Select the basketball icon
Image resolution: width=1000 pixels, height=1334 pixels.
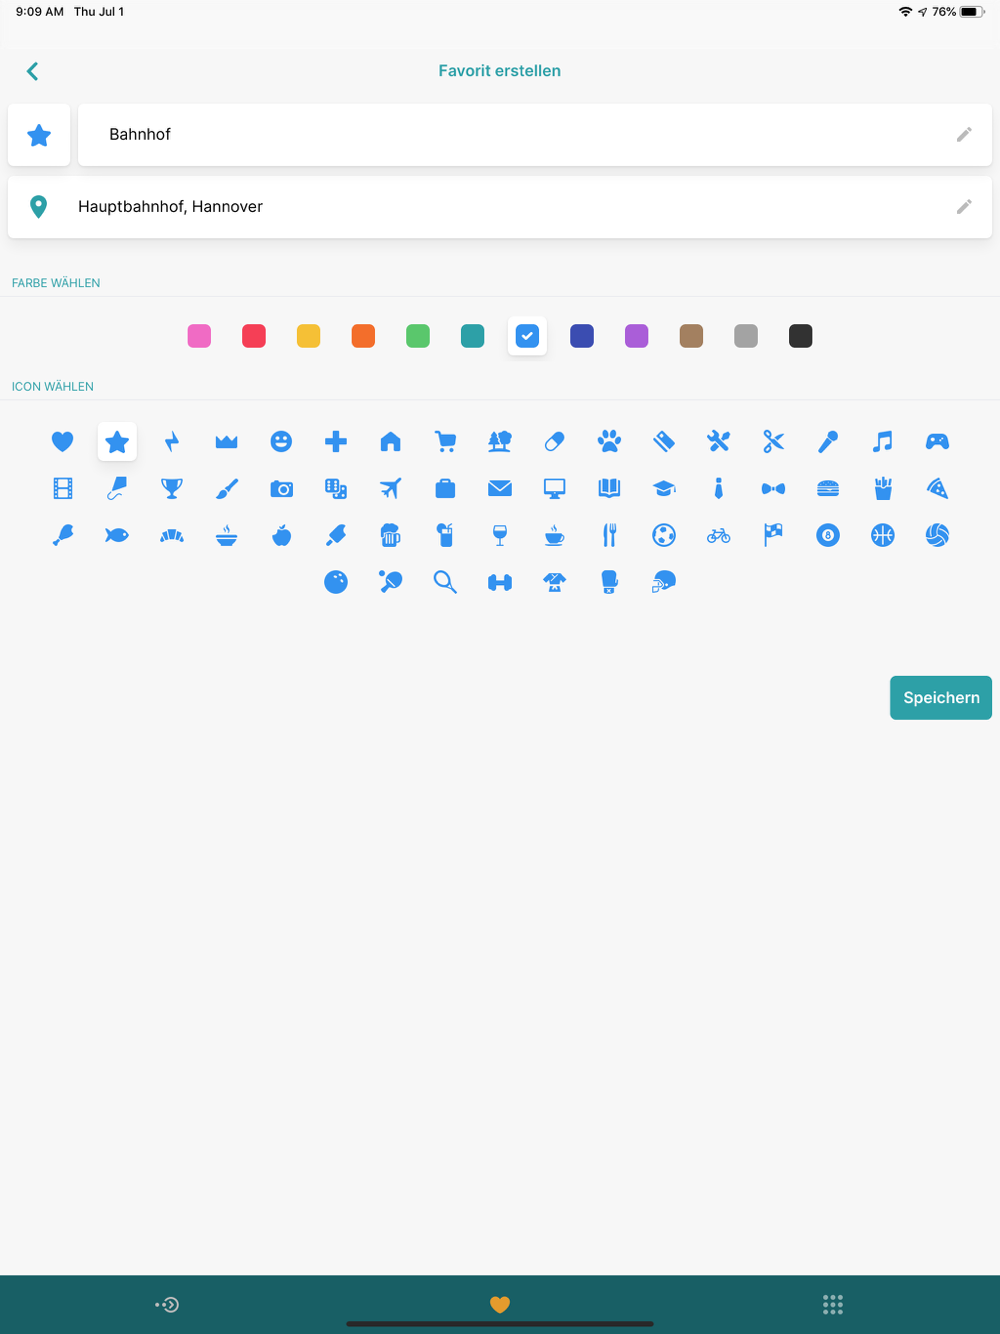pyautogui.click(x=883, y=535)
